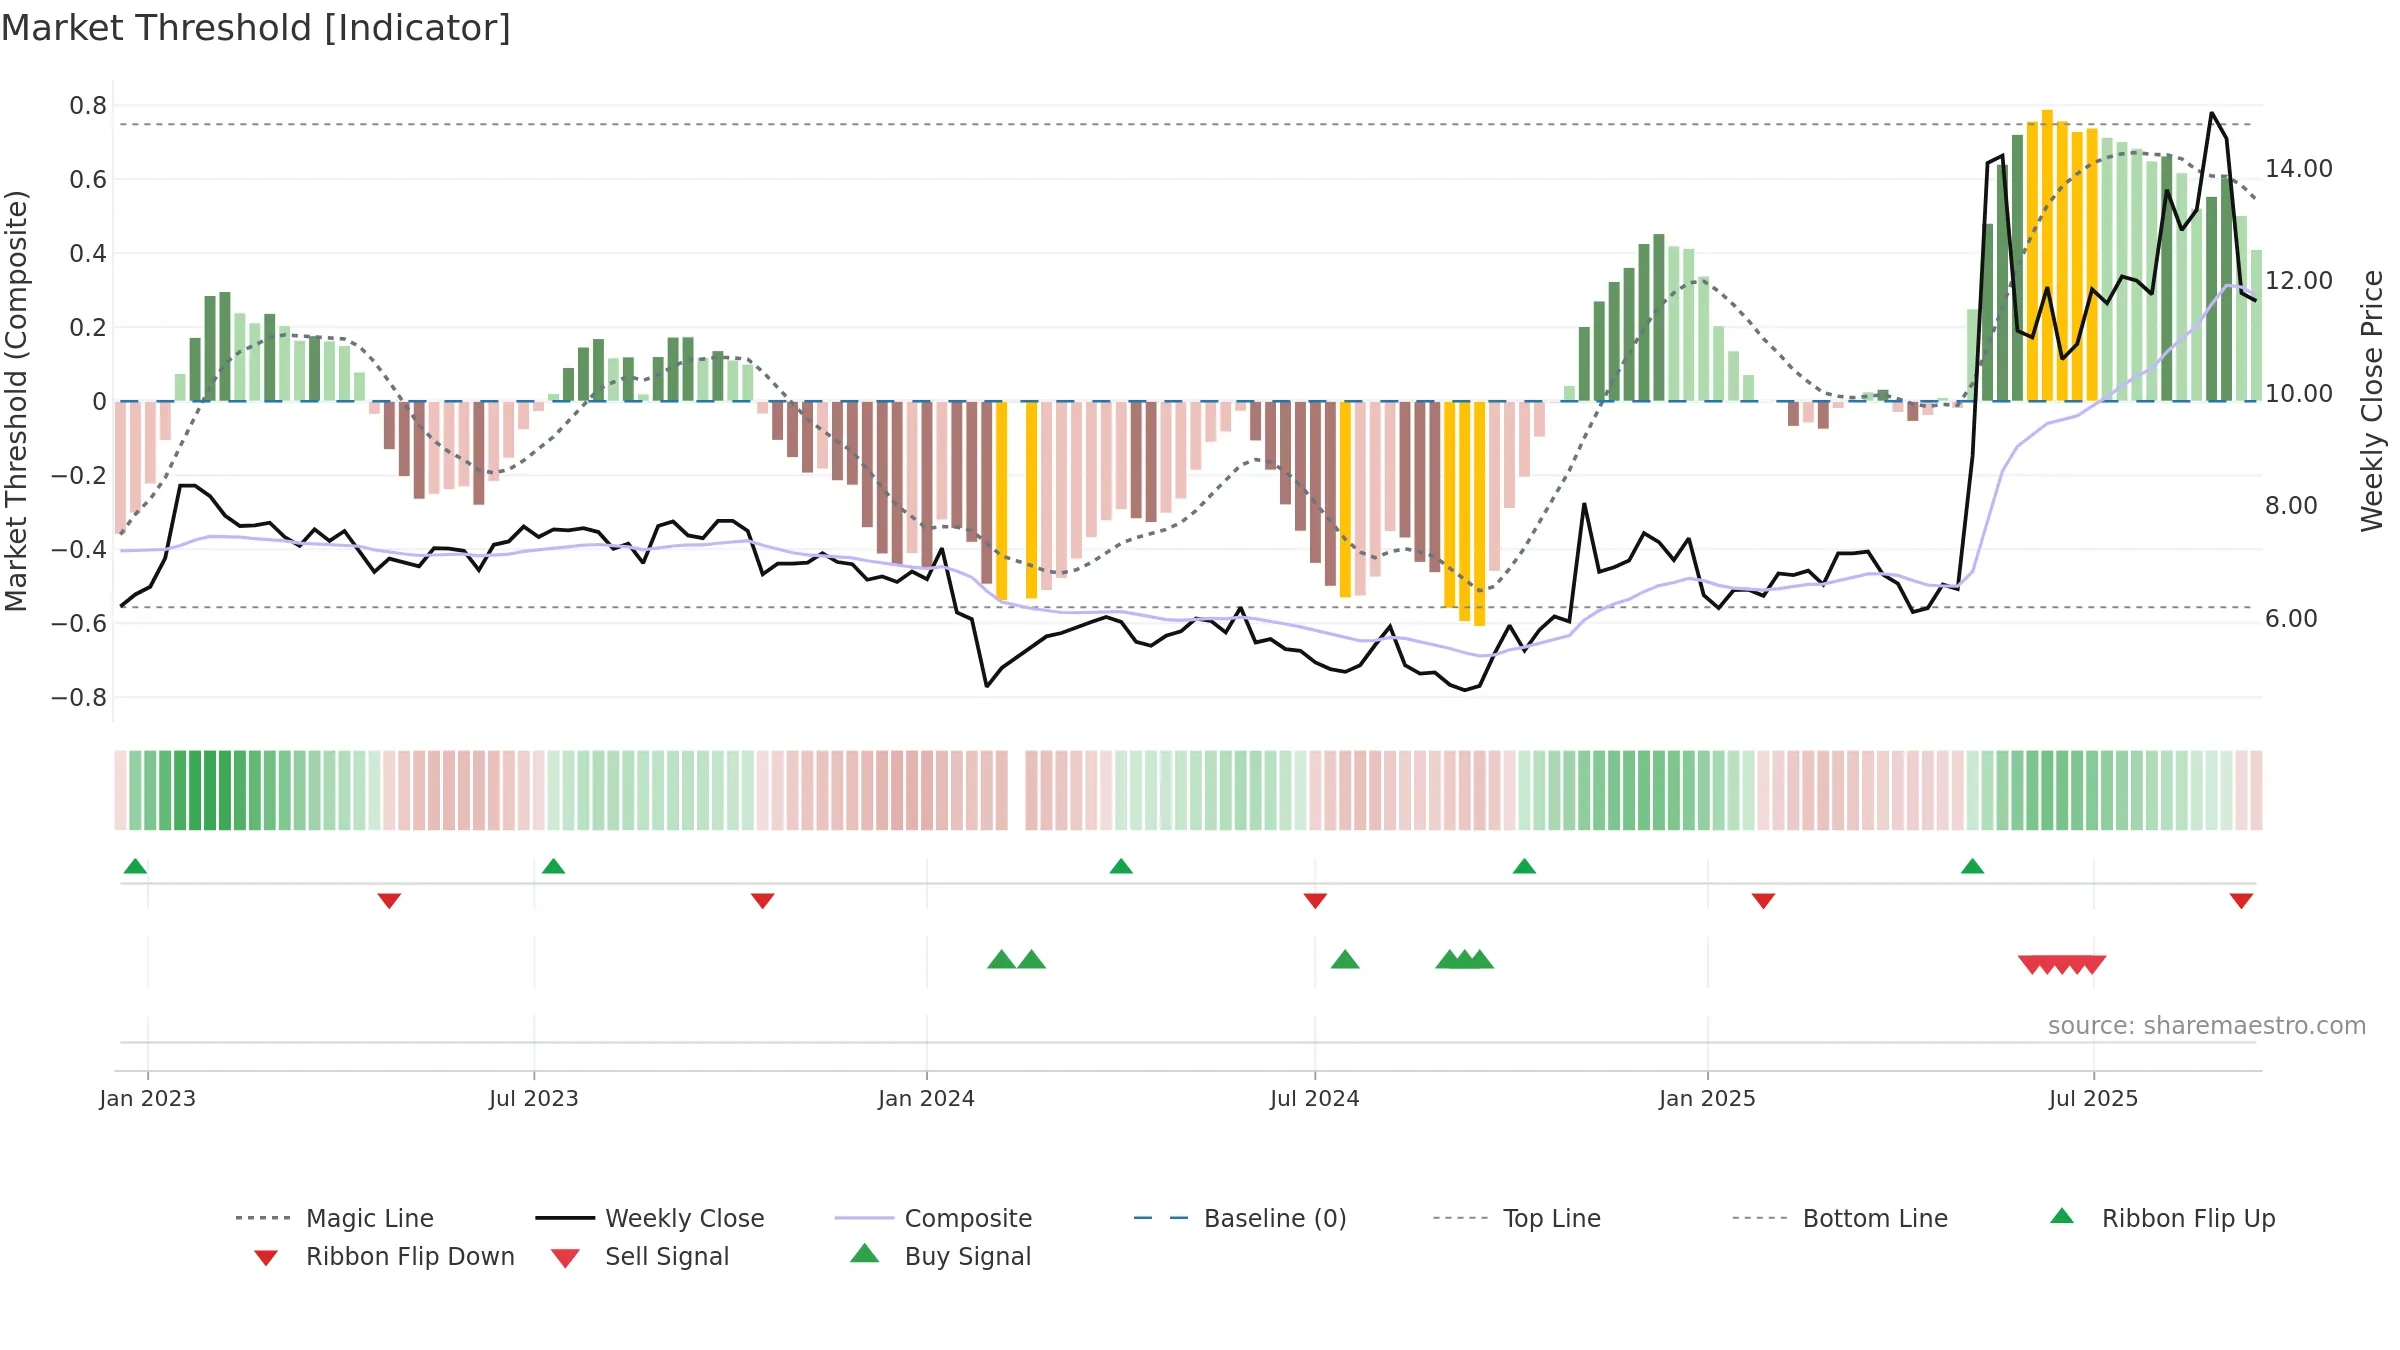Click the darkest green ribbon segment in early 2023

(x=210, y=790)
